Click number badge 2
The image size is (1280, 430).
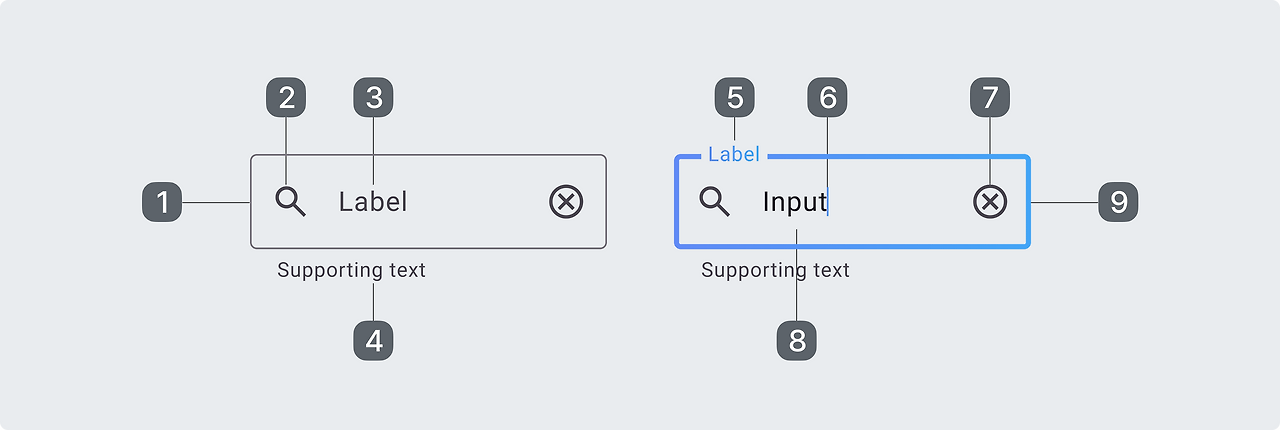(x=286, y=98)
